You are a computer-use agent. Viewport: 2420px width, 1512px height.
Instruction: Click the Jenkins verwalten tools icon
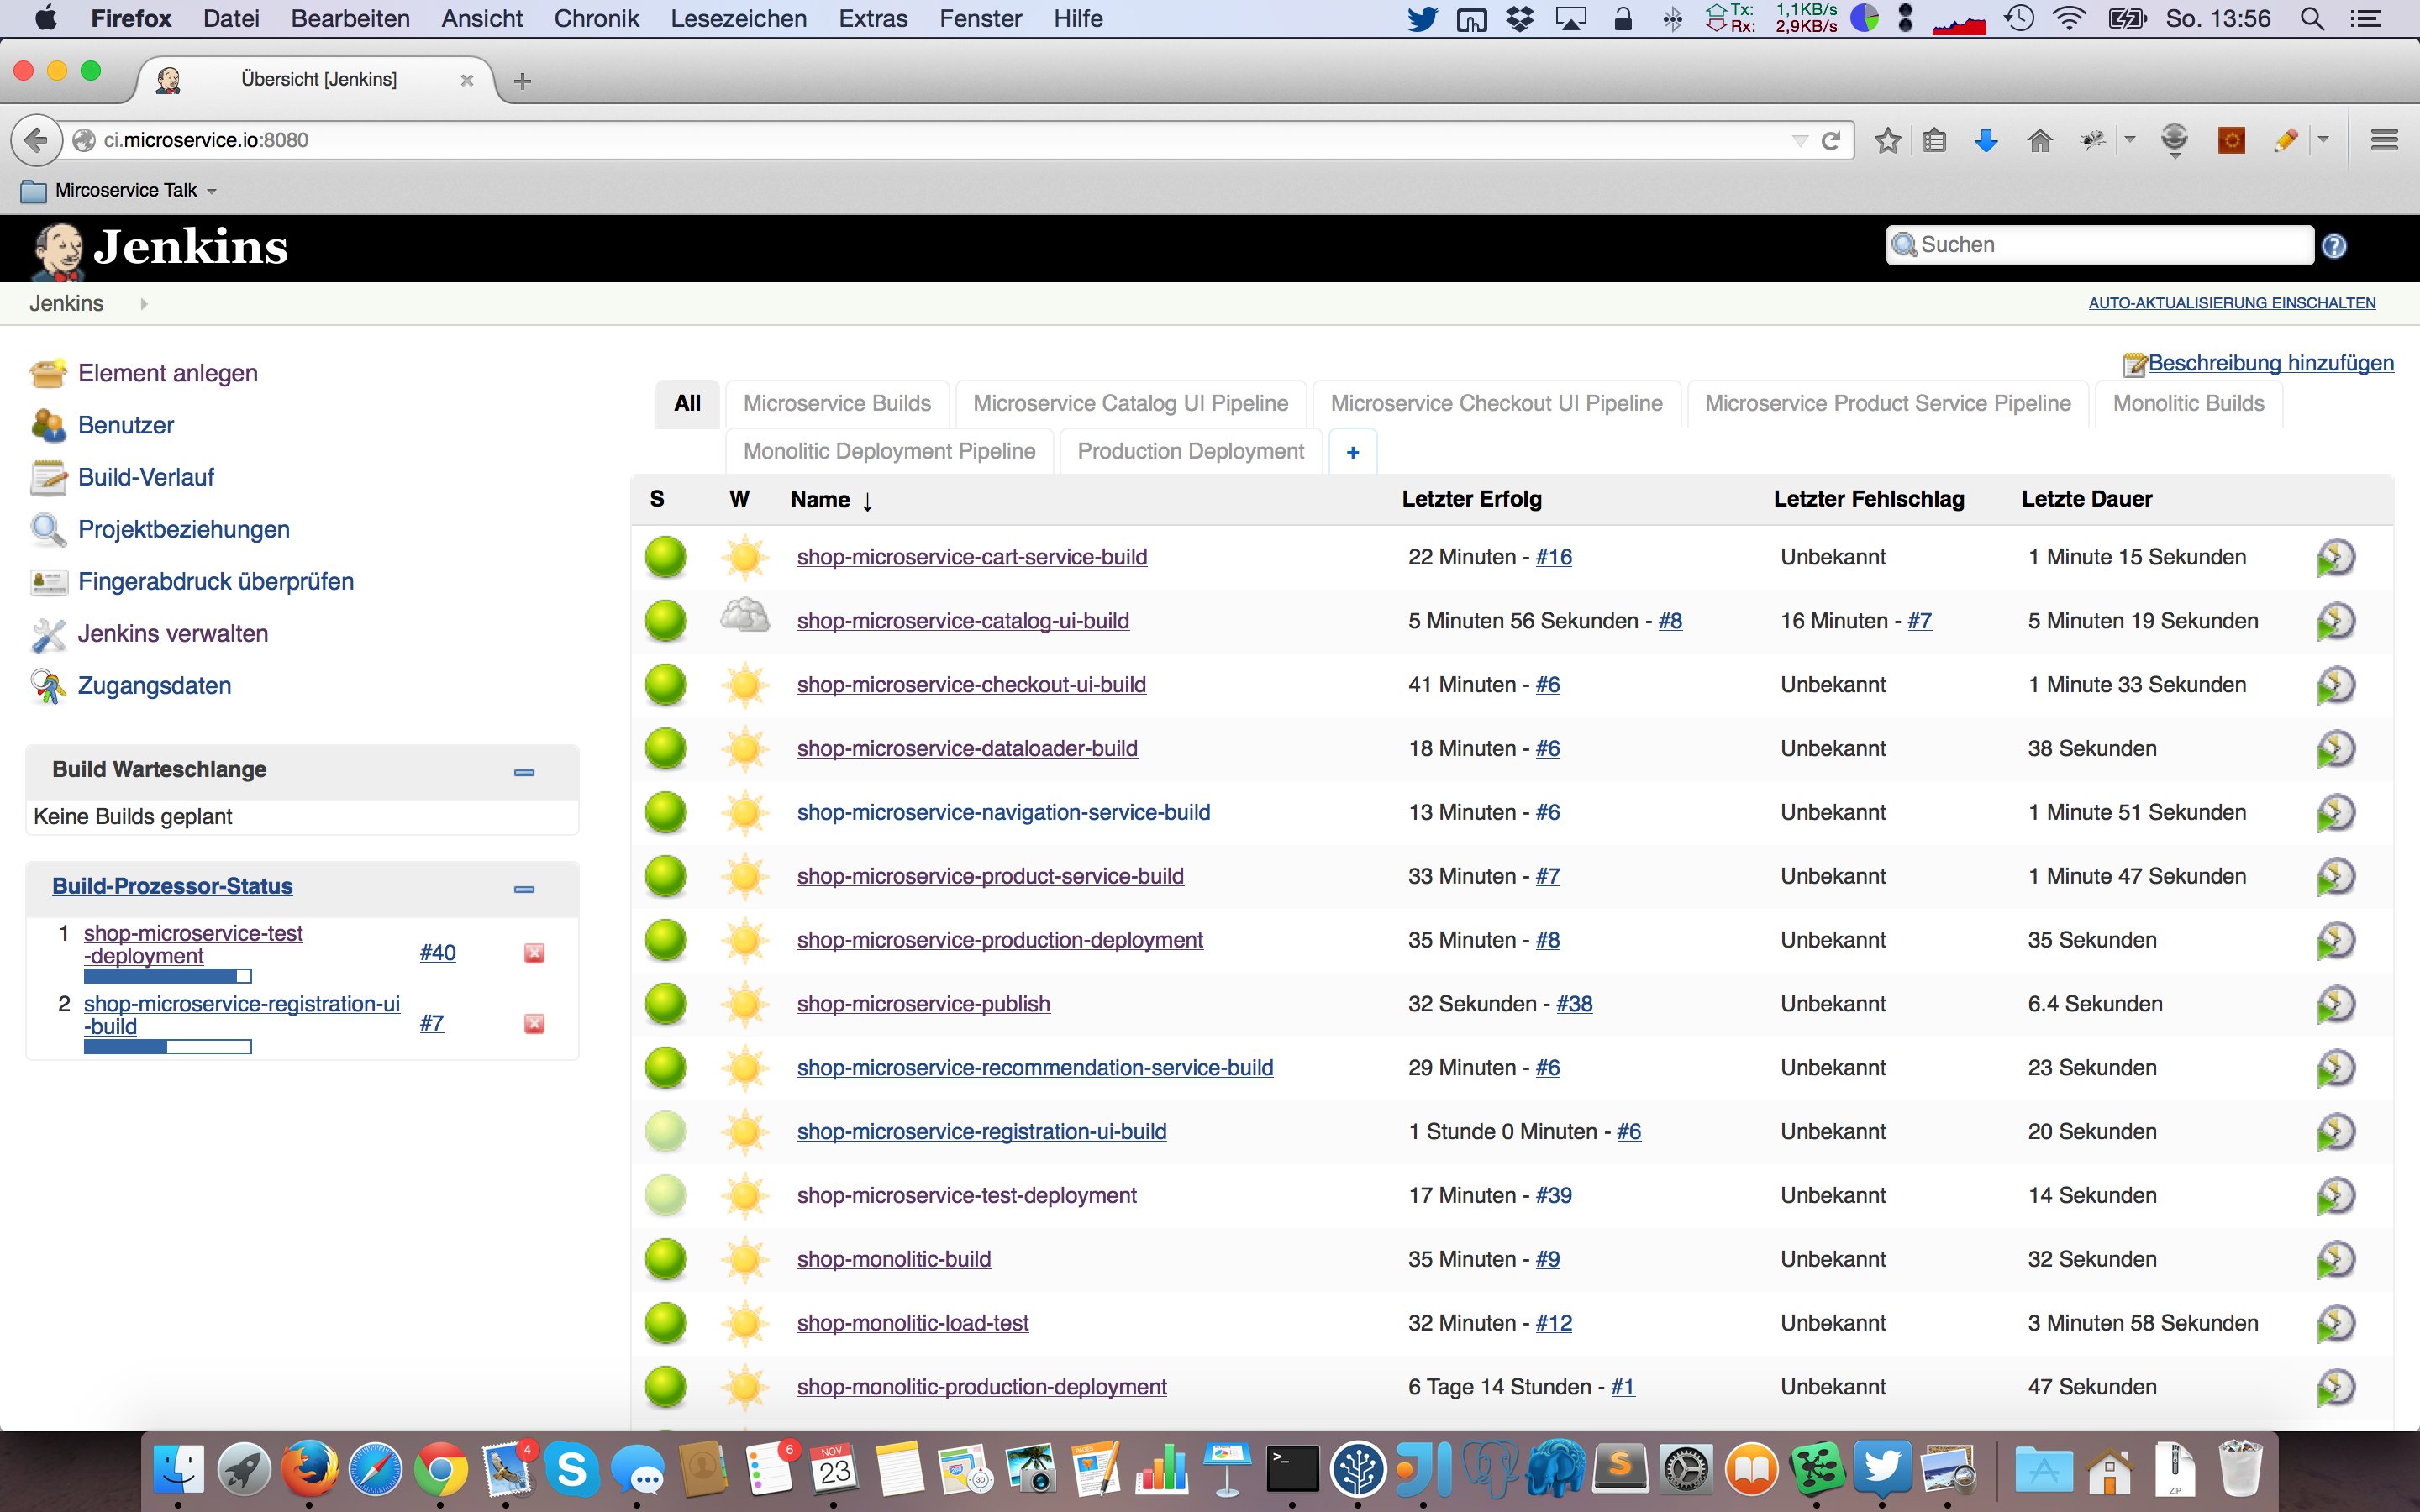coord(47,634)
